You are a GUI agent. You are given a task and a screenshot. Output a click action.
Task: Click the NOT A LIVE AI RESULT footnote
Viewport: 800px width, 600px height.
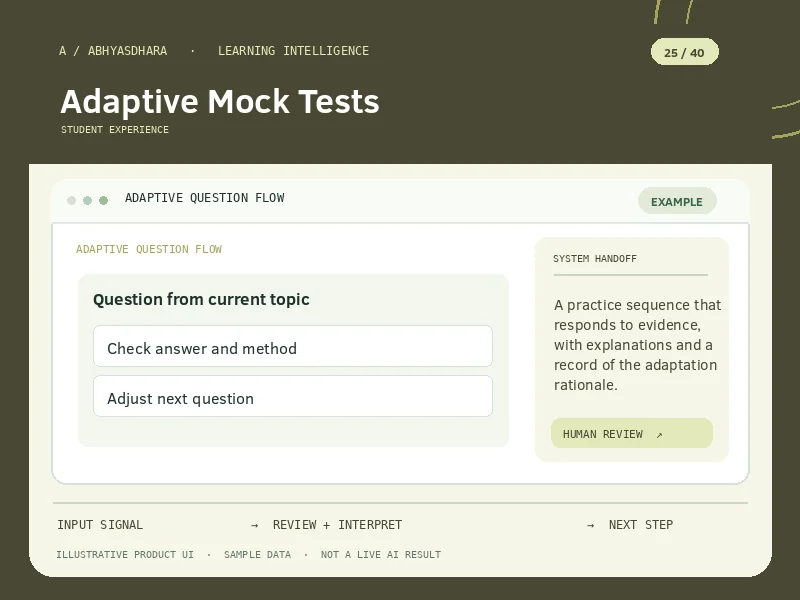[x=381, y=555]
